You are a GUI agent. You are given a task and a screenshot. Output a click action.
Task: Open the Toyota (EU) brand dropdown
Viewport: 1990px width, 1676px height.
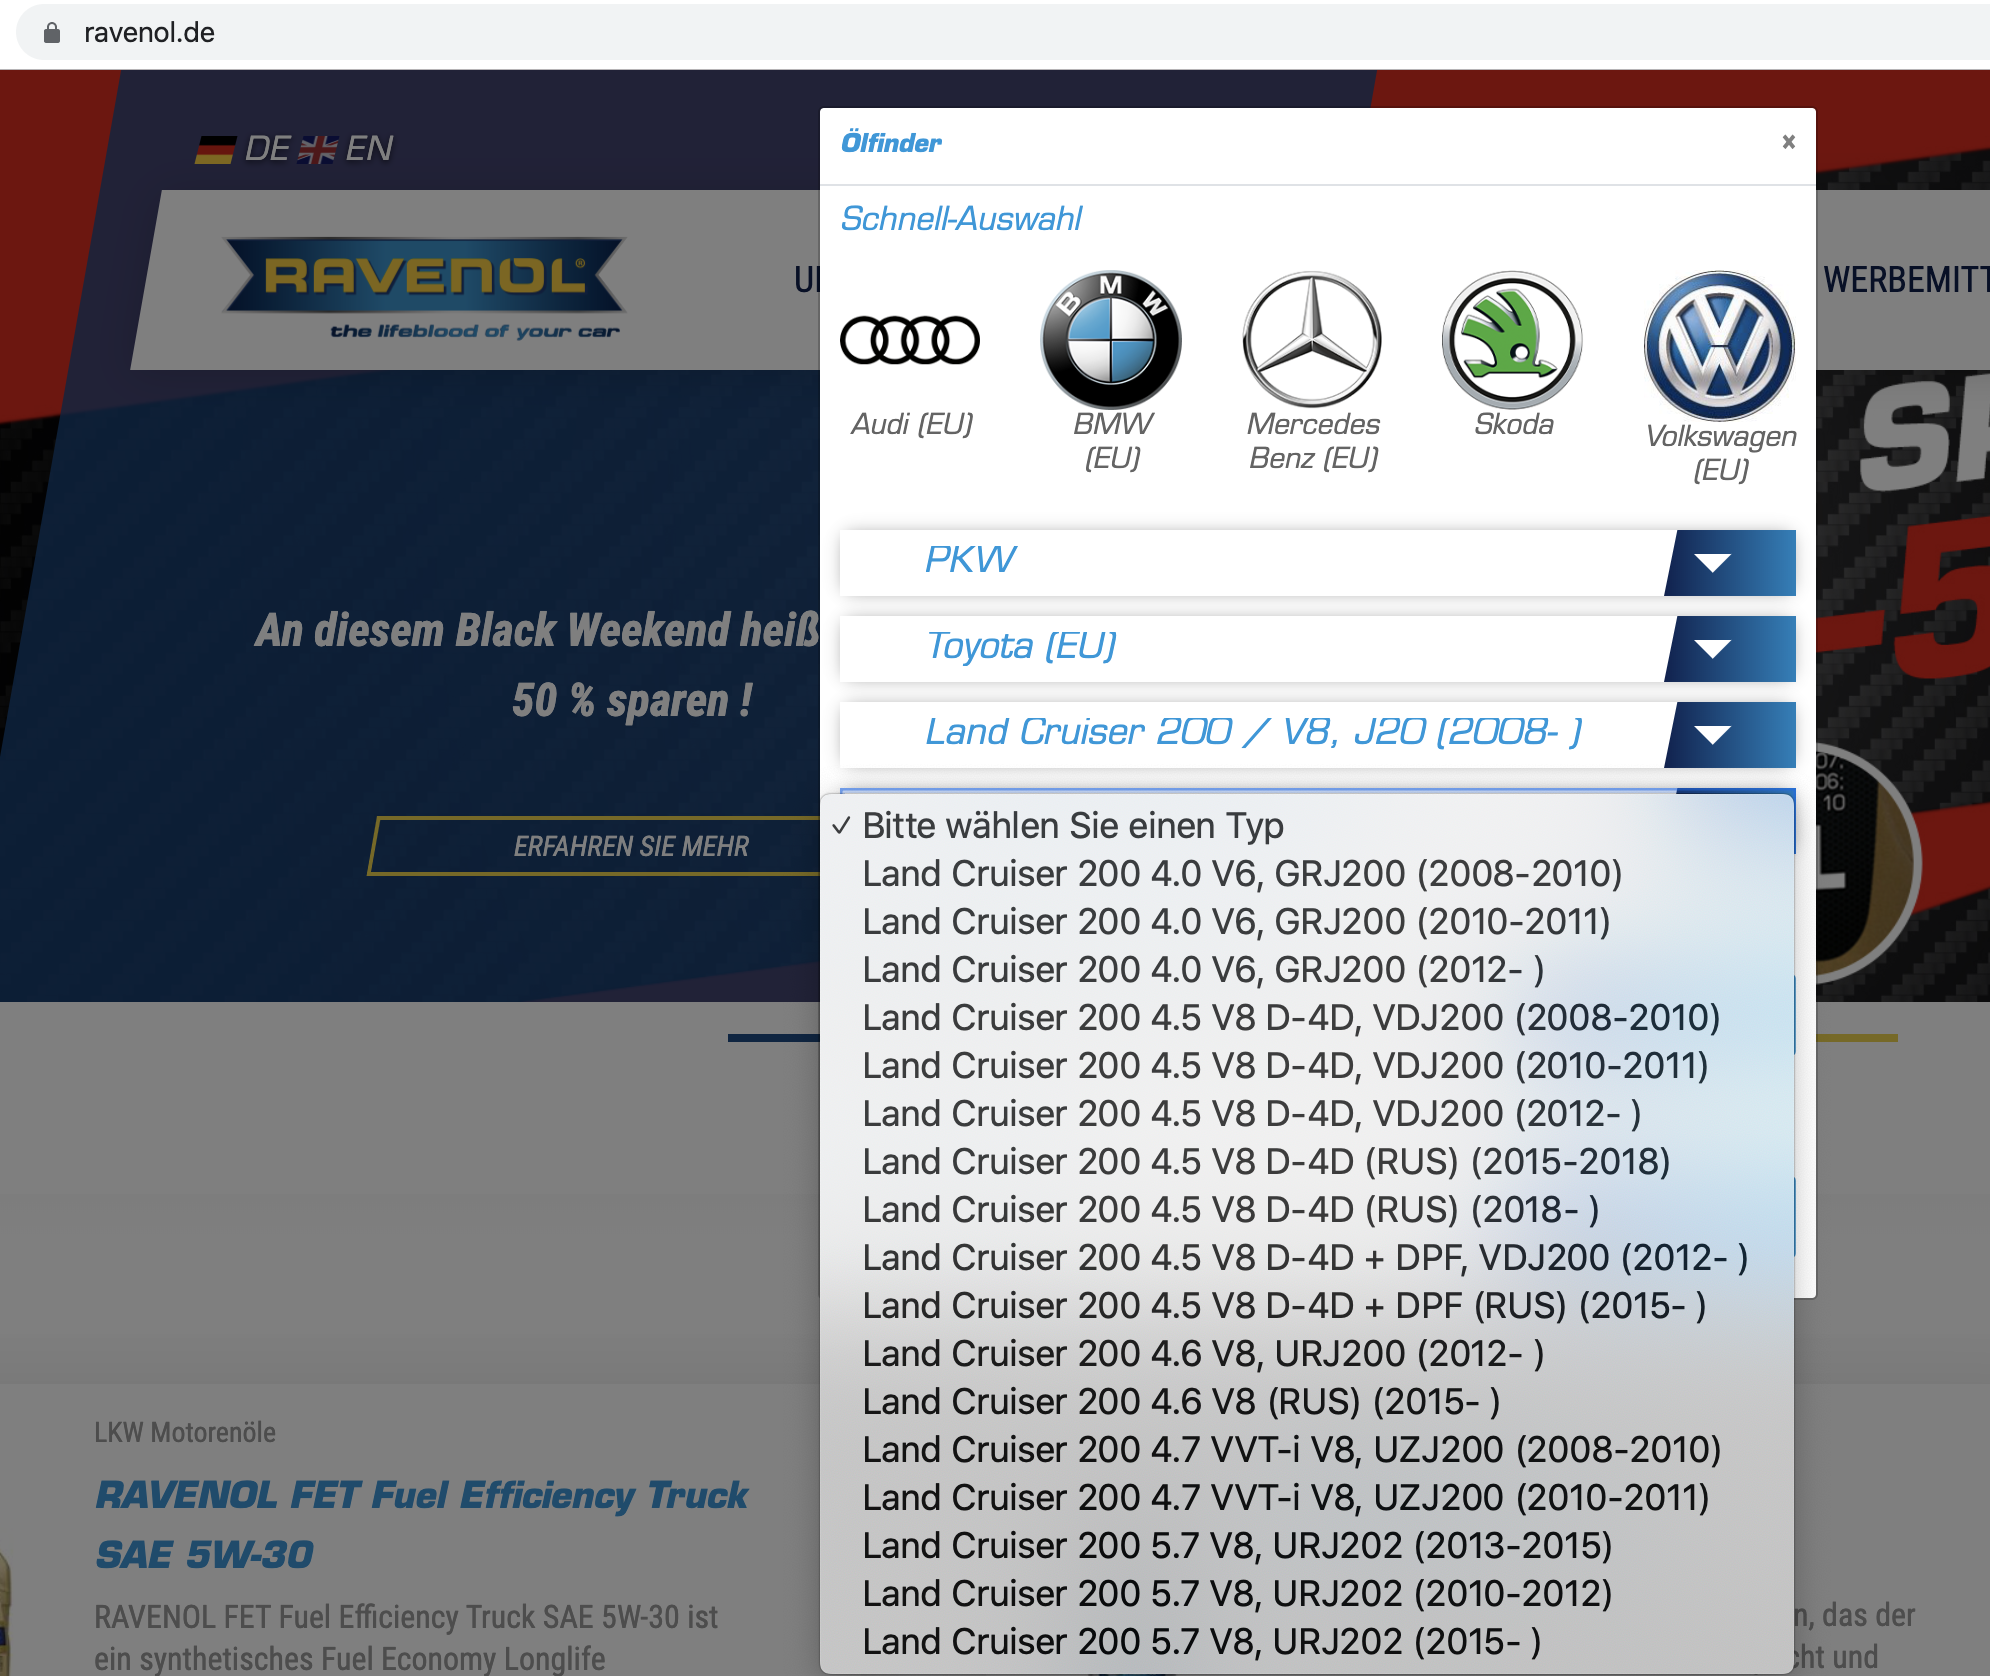[x=1317, y=648]
